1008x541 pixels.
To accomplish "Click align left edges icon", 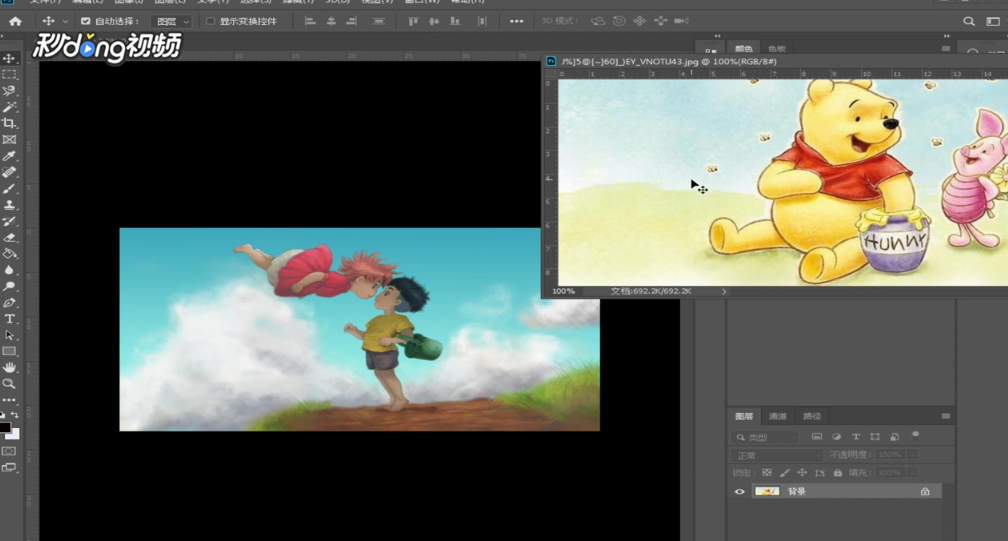I will point(310,21).
